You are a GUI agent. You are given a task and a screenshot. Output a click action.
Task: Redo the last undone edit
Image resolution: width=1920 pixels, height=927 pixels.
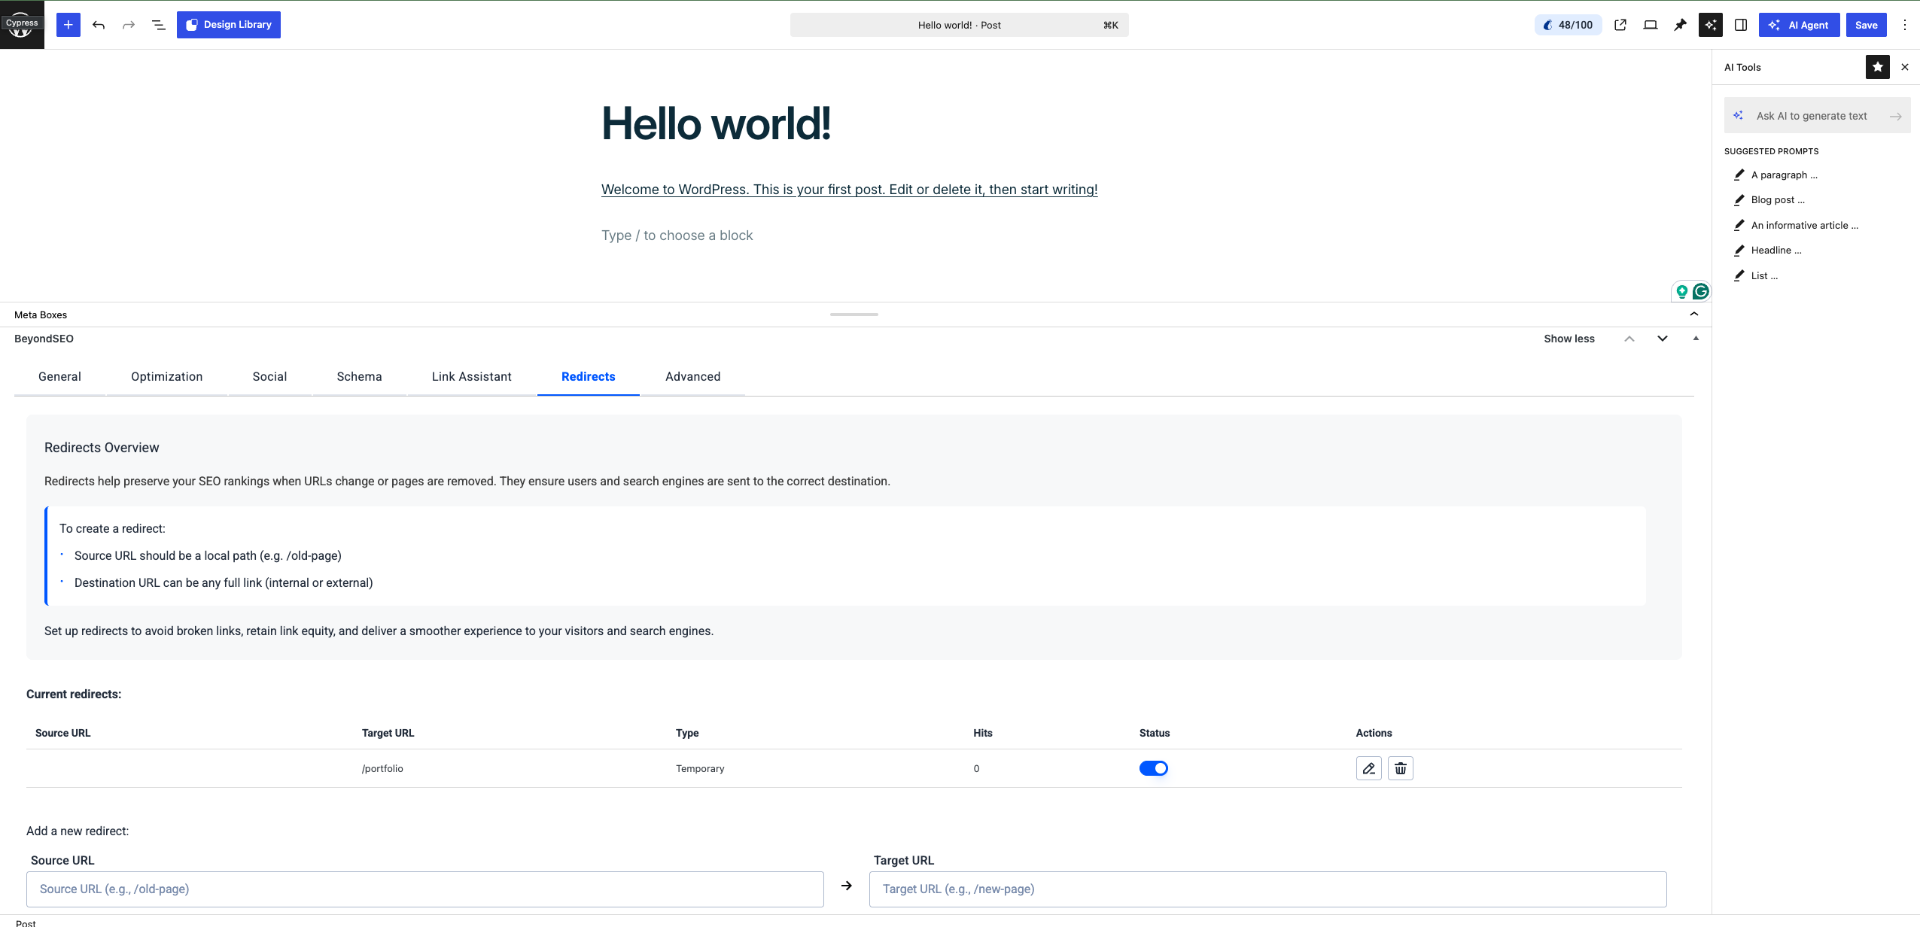coord(128,25)
